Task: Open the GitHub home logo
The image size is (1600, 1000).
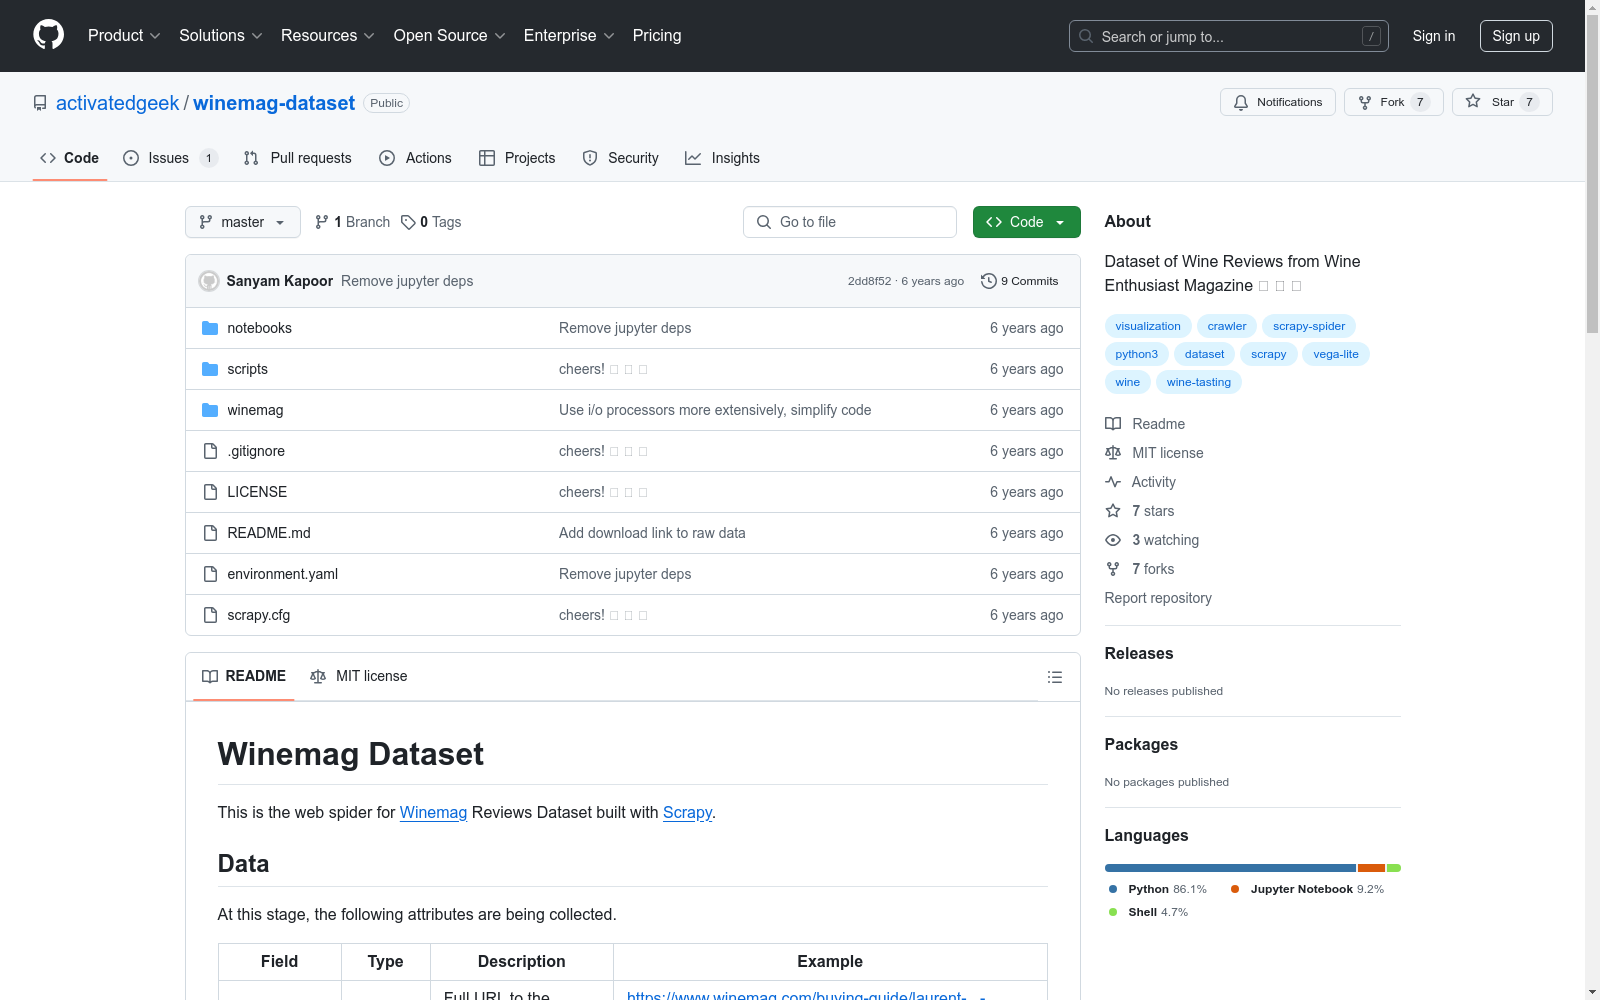Action: (x=48, y=35)
